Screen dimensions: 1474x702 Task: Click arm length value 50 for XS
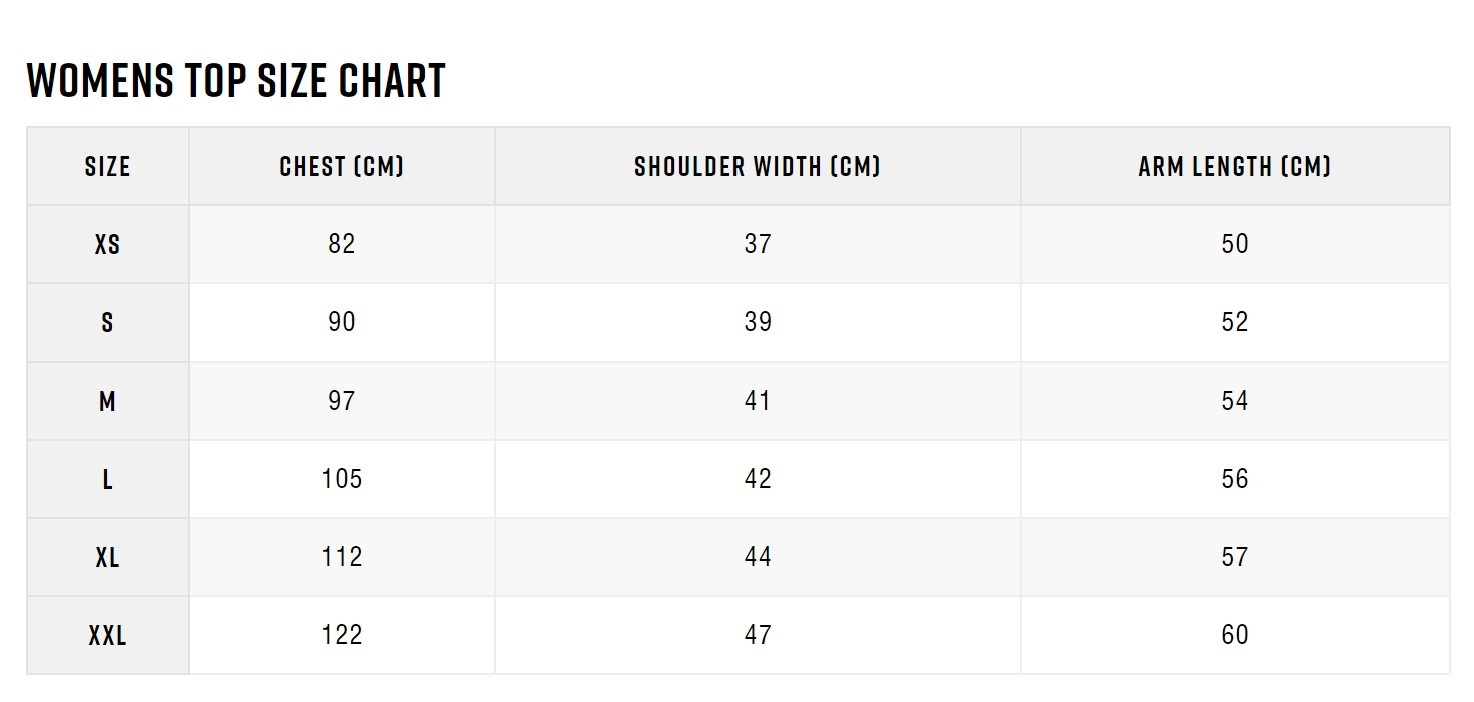pyautogui.click(x=1235, y=244)
